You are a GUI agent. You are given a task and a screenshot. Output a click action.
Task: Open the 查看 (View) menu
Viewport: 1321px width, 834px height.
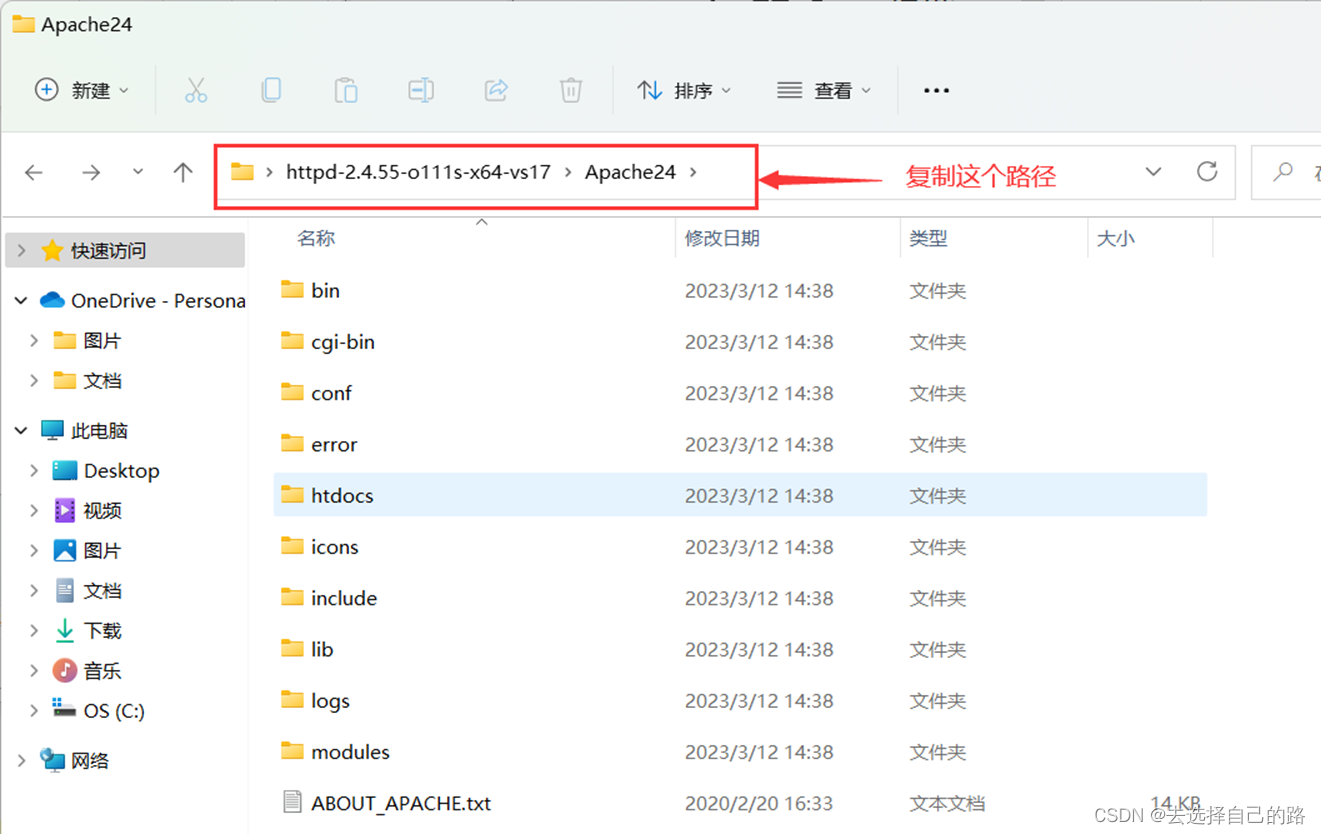[825, 90]
